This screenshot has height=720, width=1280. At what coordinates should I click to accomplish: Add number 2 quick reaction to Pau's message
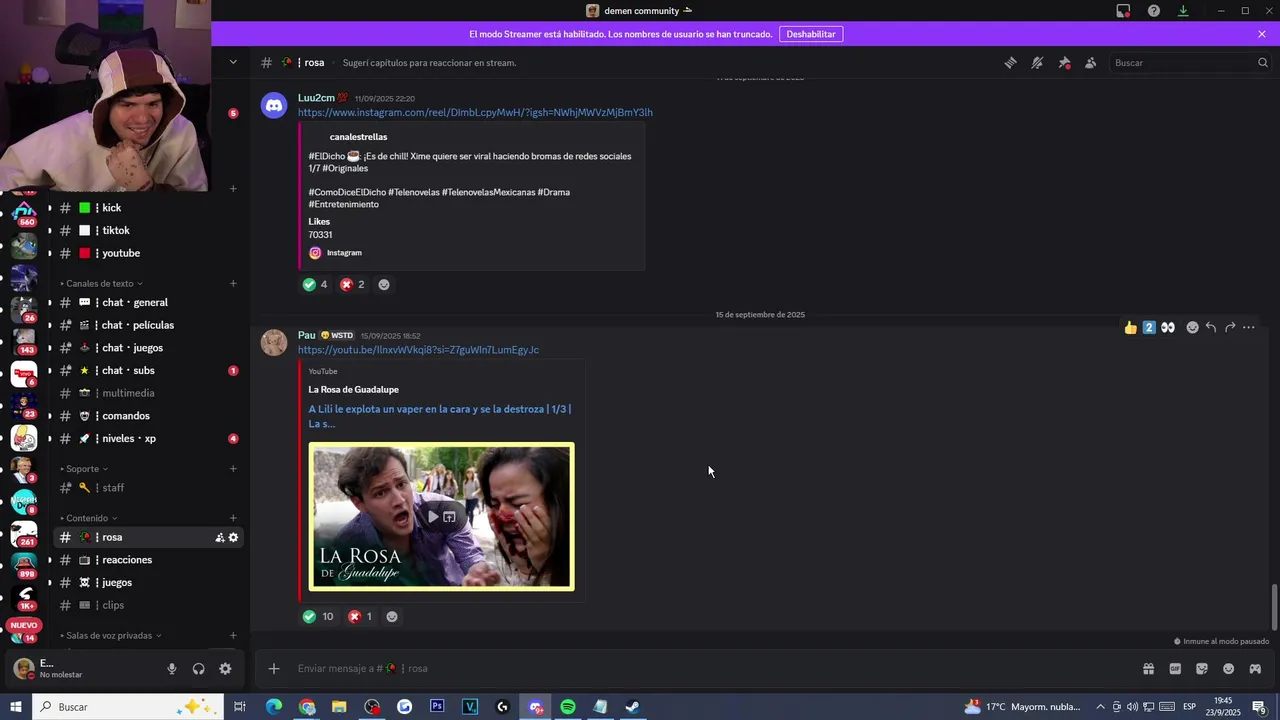[1149, 327]
